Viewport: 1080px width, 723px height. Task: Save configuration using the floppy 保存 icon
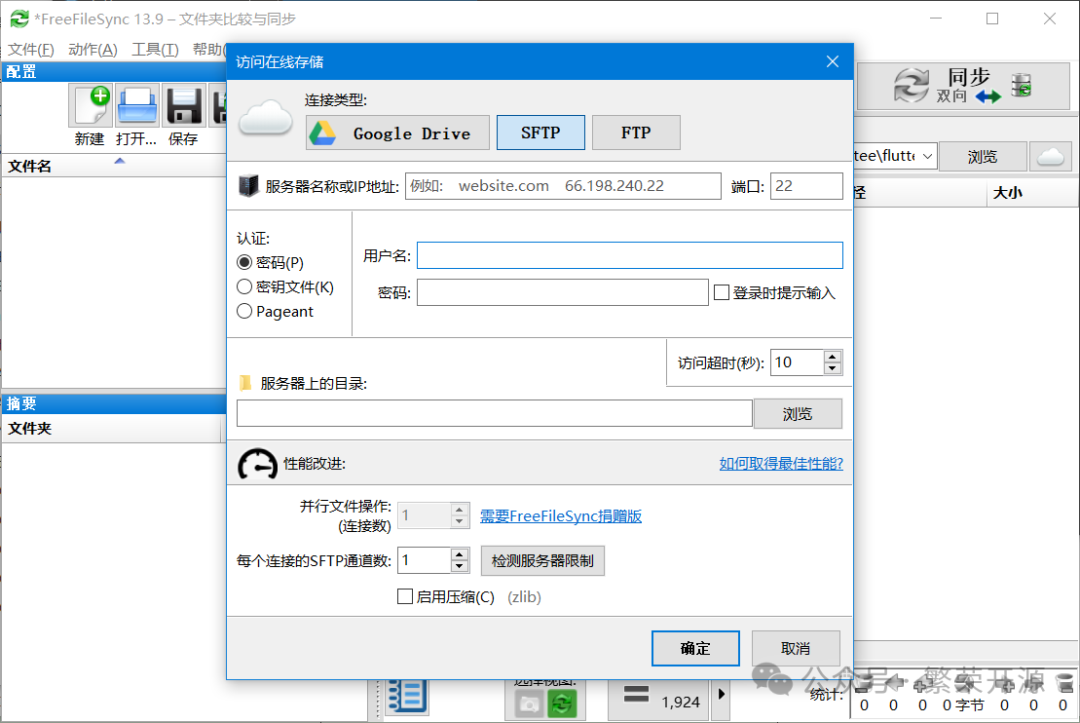click(183, 106)
